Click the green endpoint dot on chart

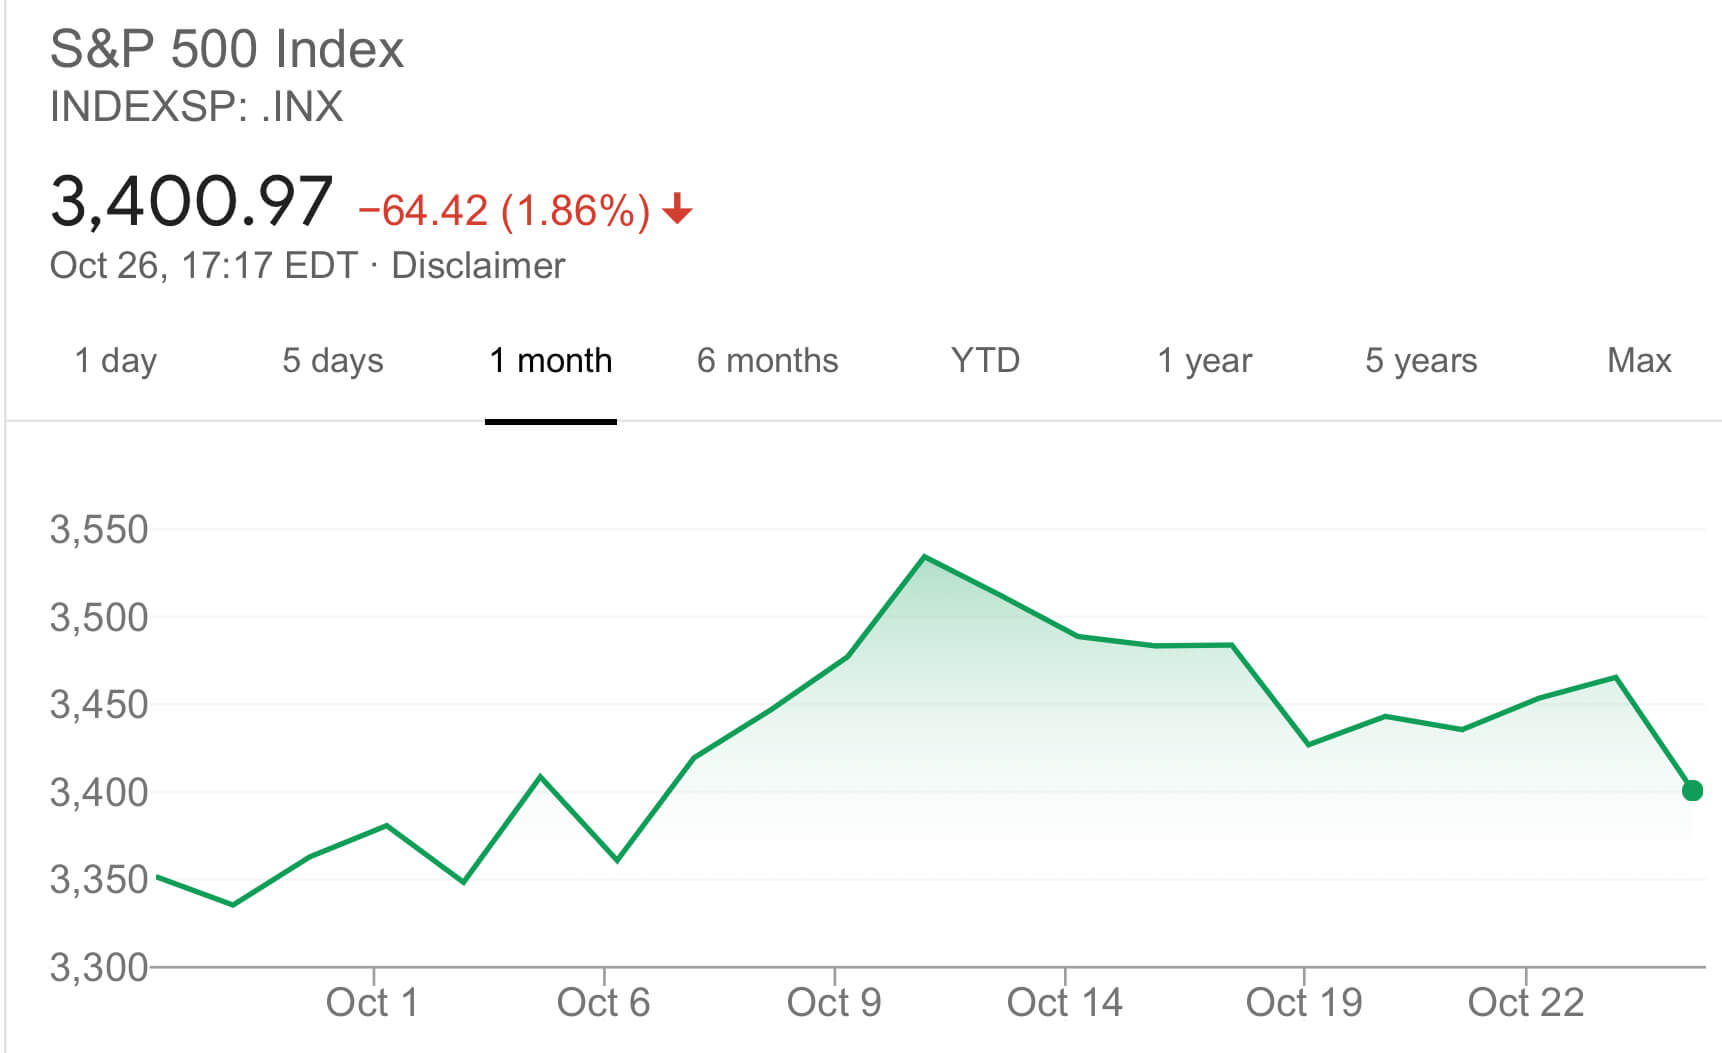[x=1692, y=791]
